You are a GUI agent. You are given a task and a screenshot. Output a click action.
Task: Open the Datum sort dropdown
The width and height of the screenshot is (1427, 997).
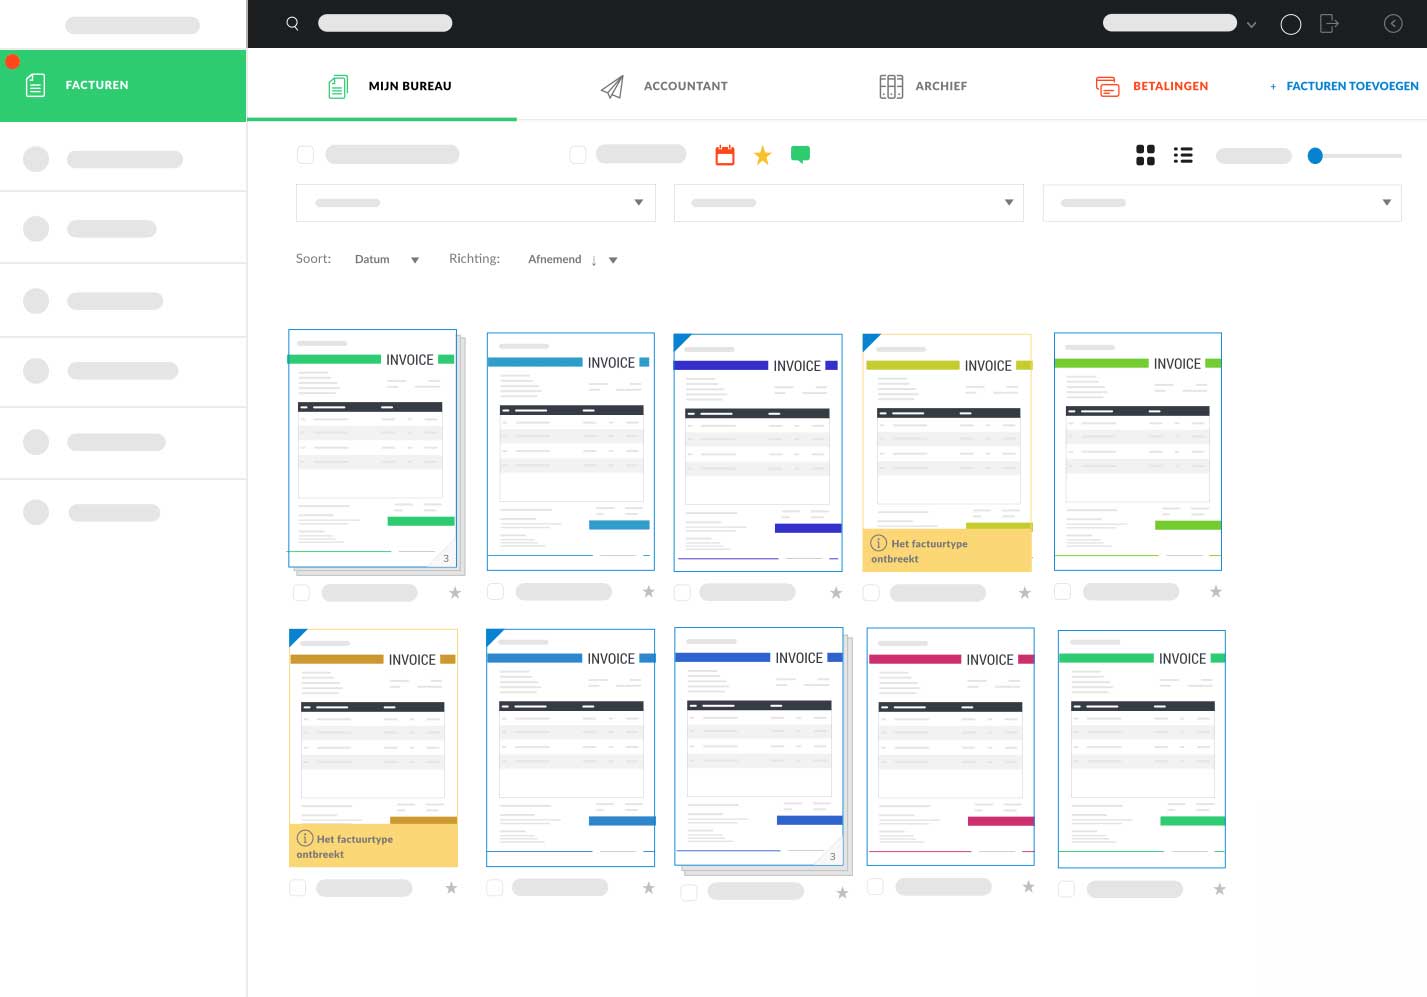pyautogui.click(x=387, y=259)
